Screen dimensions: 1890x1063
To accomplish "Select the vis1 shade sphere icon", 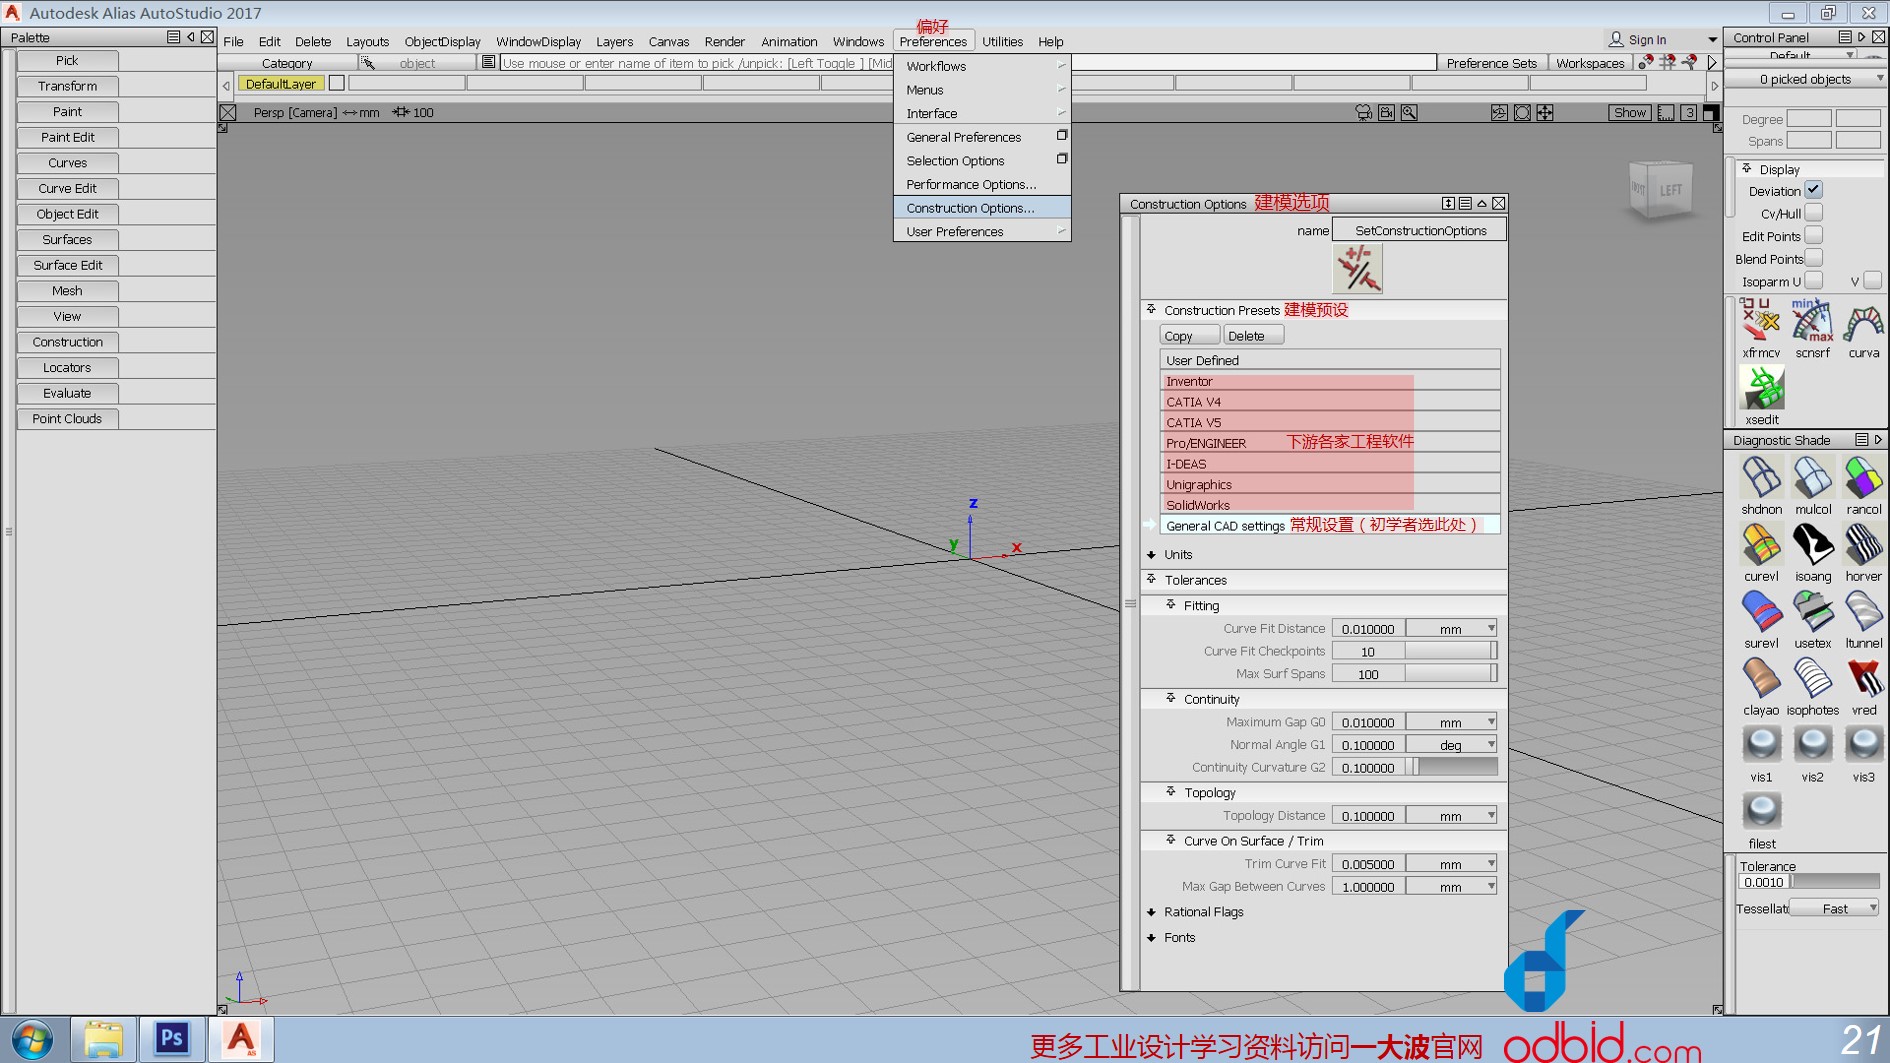I will (x=1761, y=746).
